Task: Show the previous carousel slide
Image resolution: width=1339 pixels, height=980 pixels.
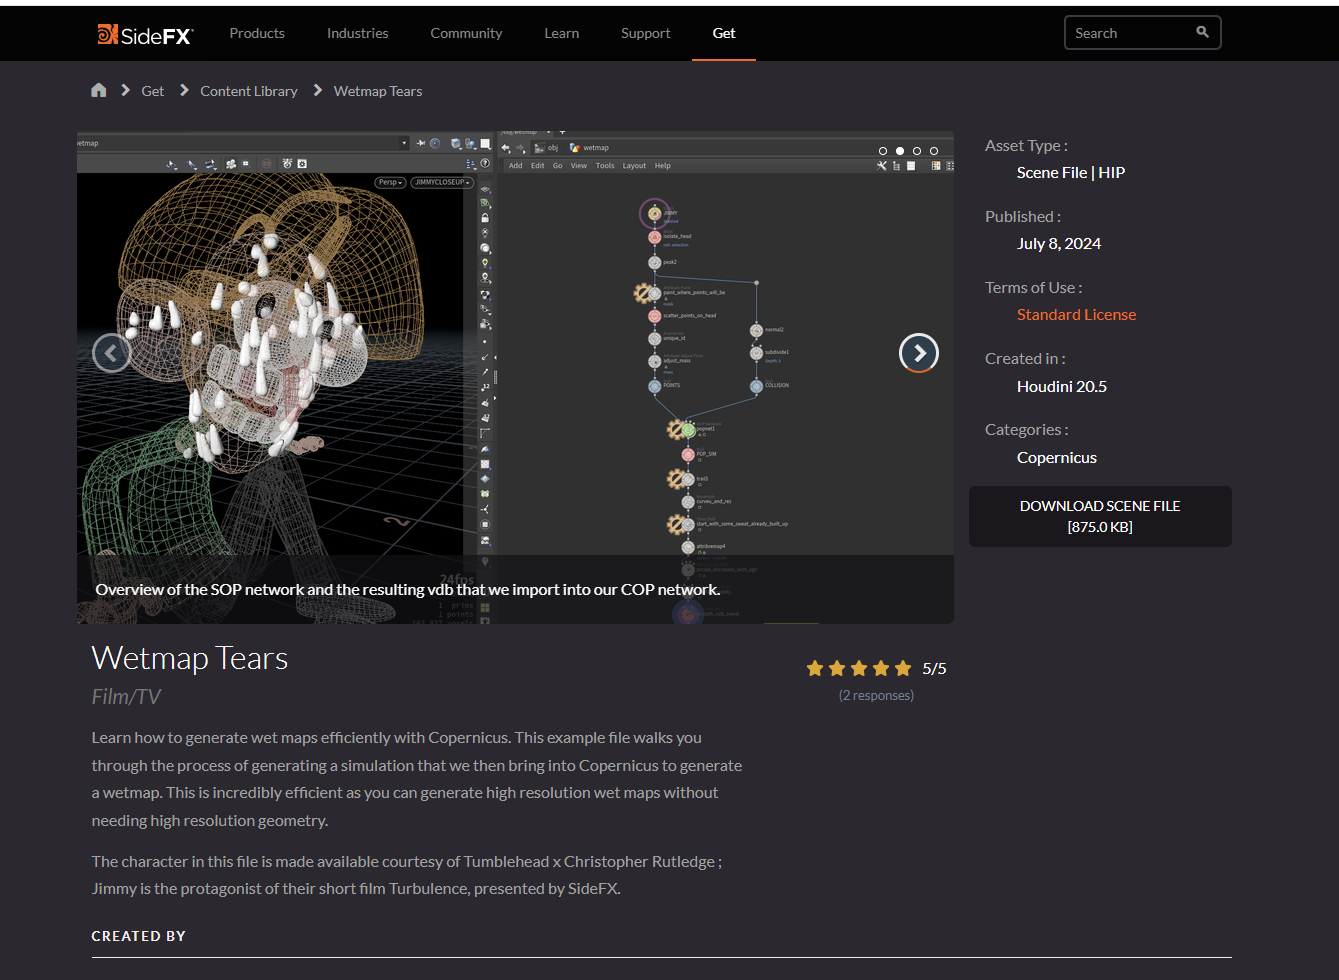Action: point(111,352)
